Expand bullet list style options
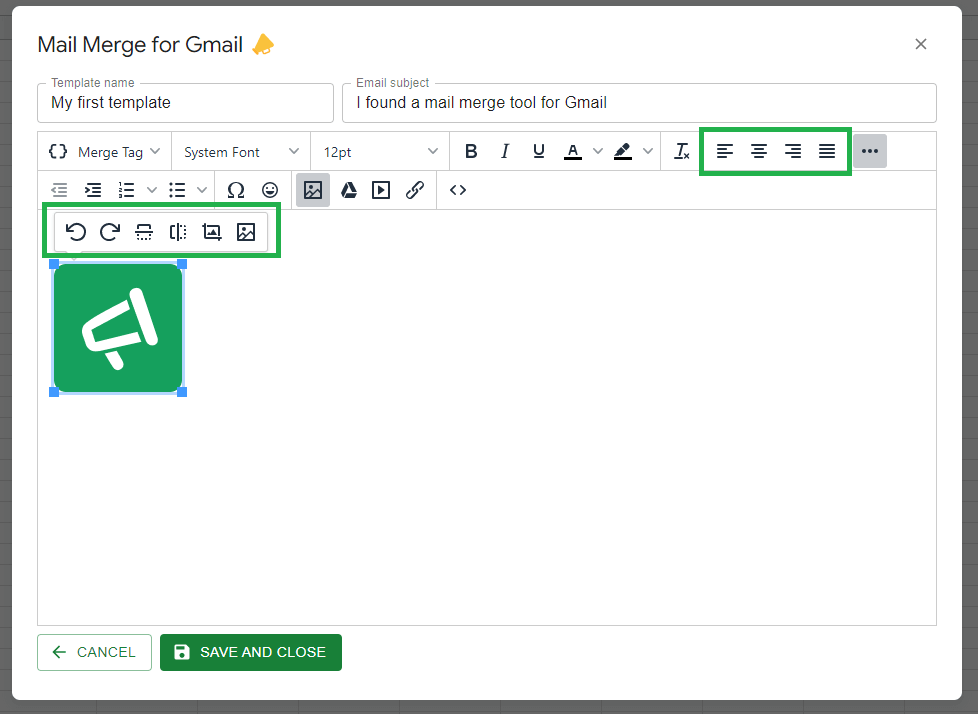 pyautogui.click(x=202, y=190)
